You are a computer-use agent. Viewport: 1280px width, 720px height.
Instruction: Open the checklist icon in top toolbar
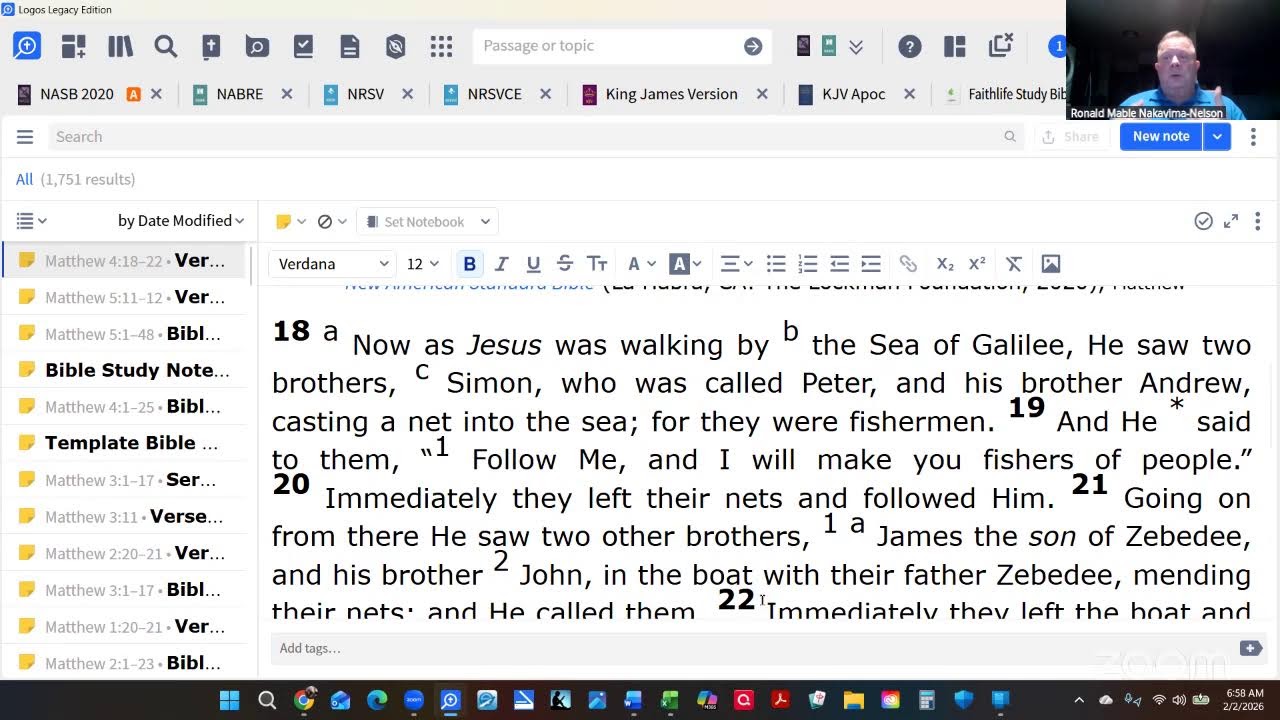(x=303, y=46)
